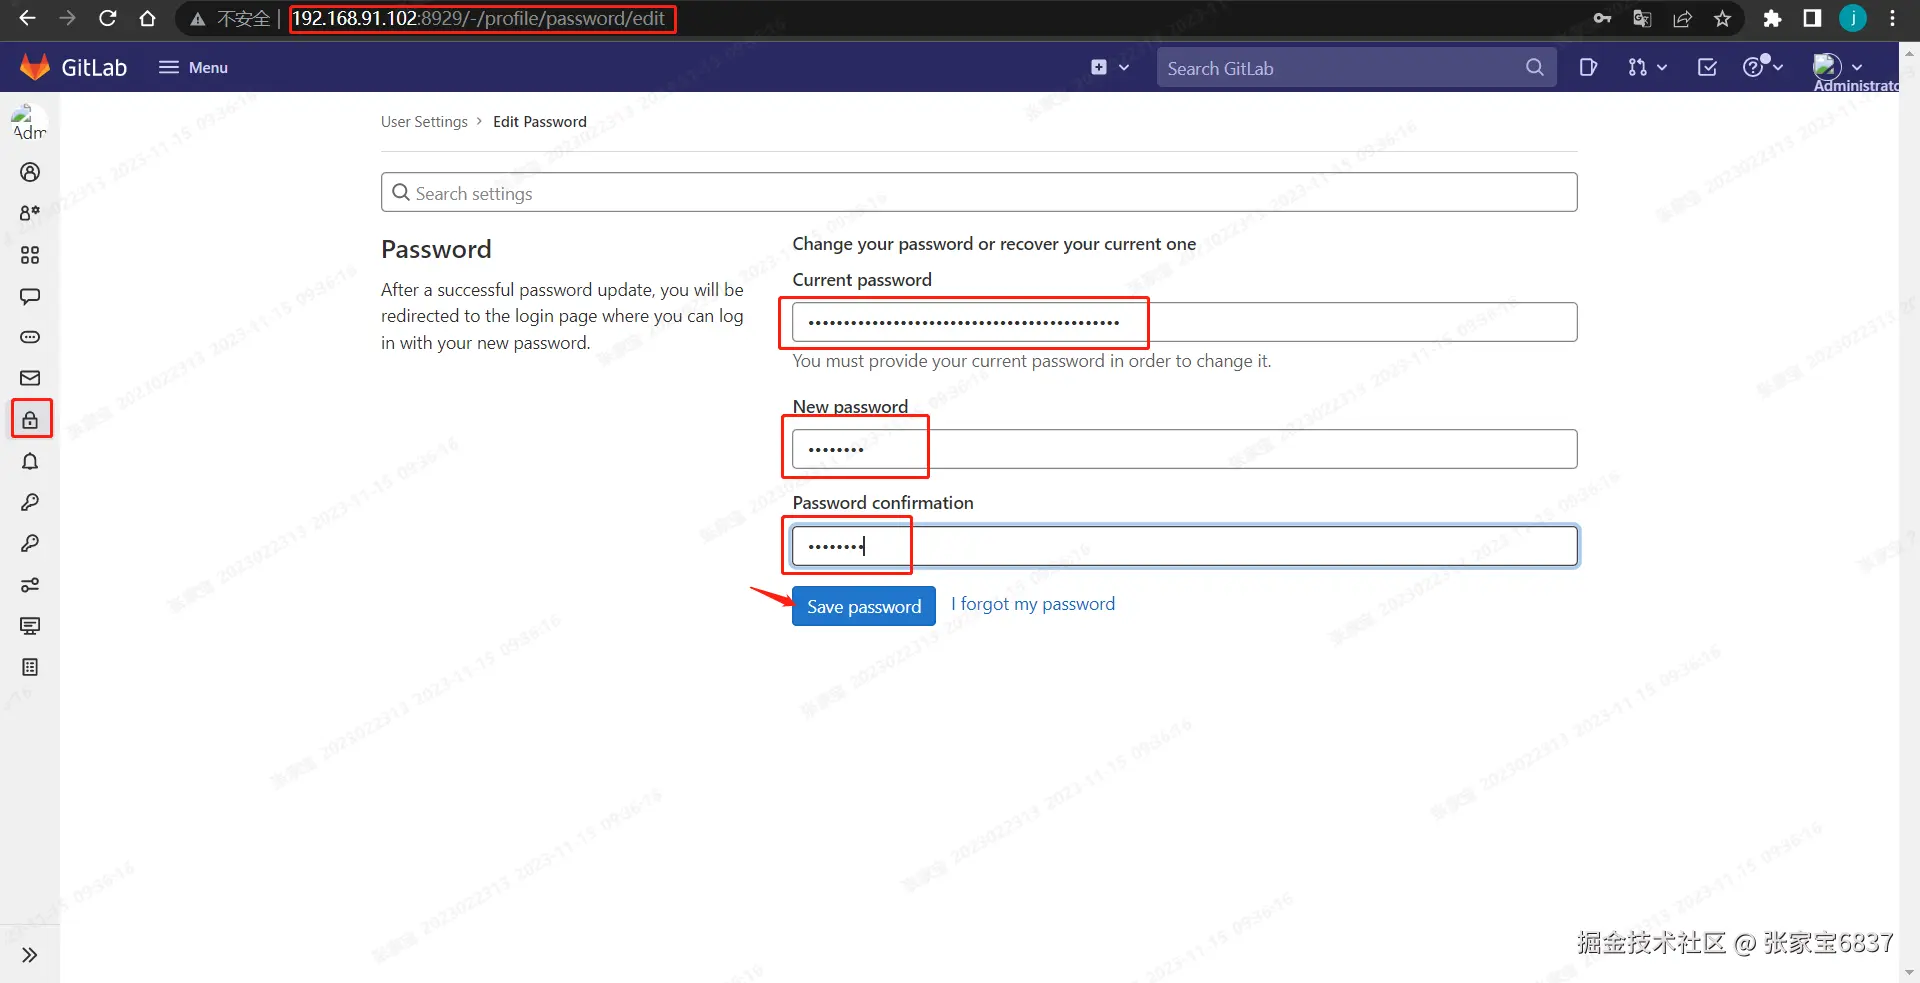Image resolution: width=1920 pixels, height=983 pixels.
Task: Focus the Current password field
Action: 1185,322
